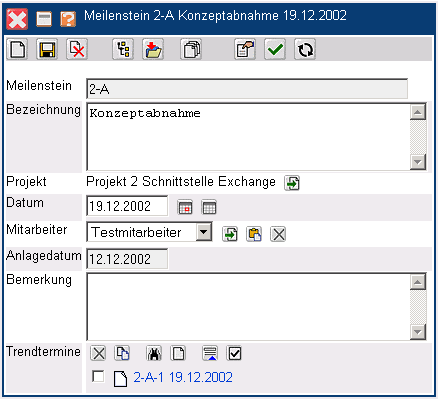Click clipboard paste icon beside Mitarbeiter

pos(254,234)
